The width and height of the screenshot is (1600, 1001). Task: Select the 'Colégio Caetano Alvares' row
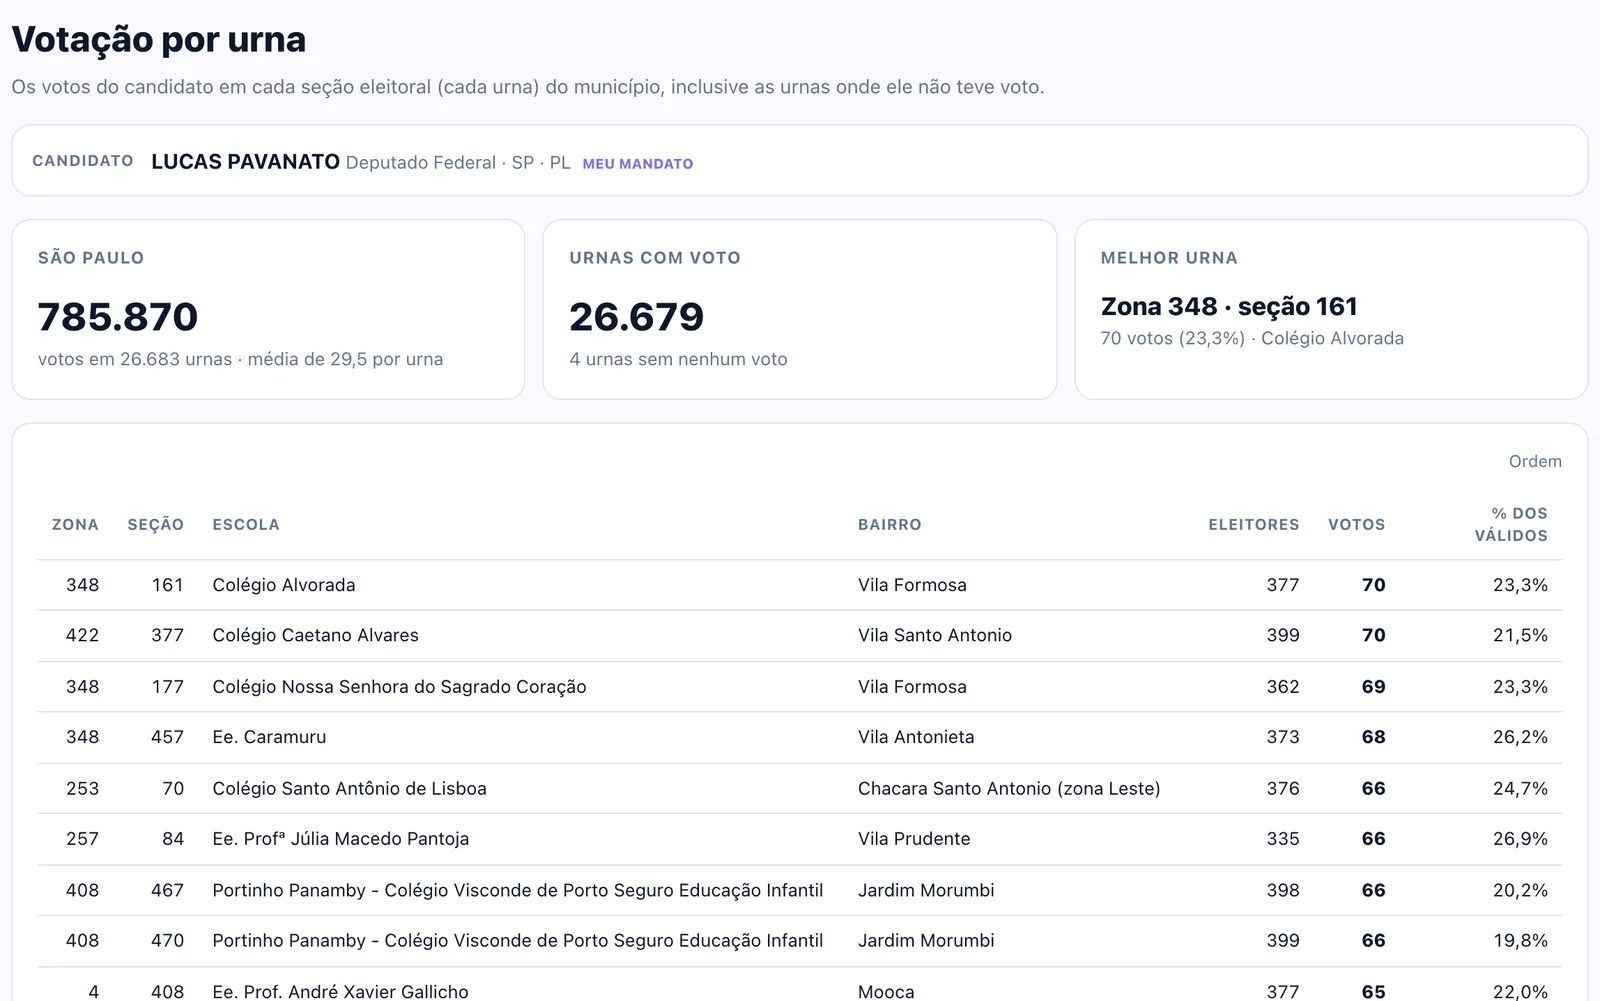point(800,636)
